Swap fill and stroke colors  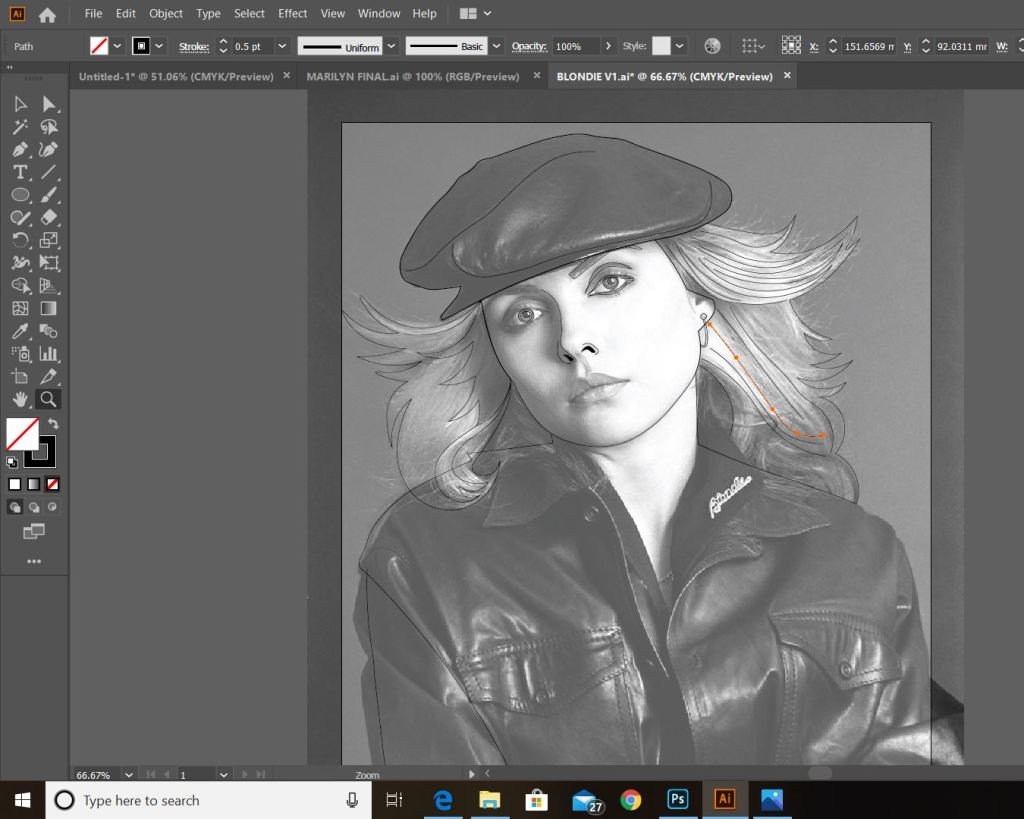54,425
